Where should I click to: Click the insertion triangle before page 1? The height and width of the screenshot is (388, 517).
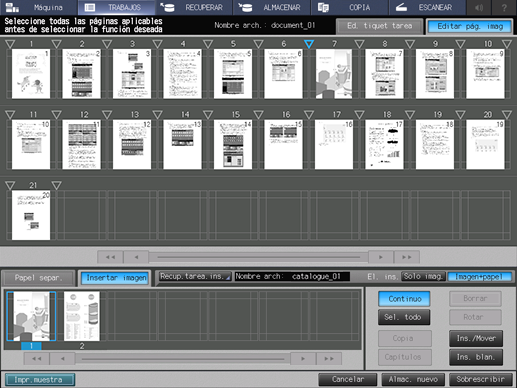10,44
